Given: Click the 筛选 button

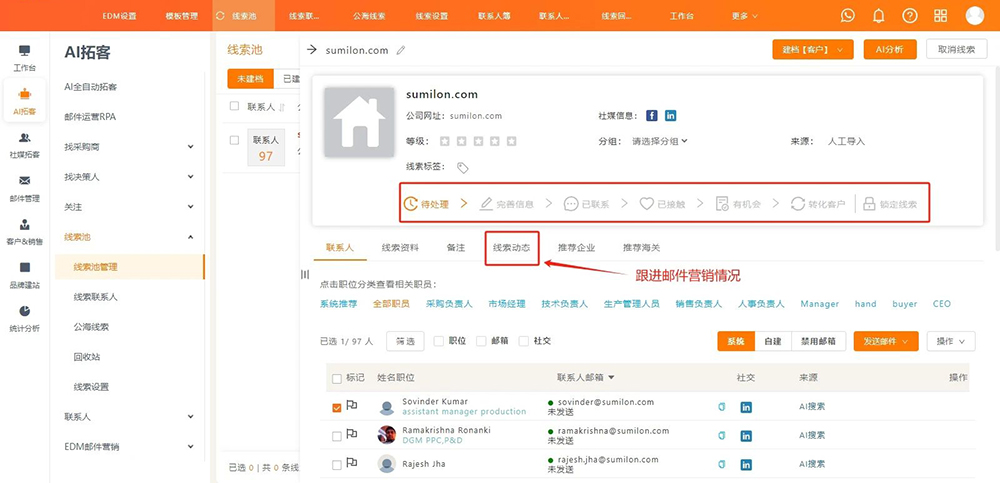Looking at the screenshot, I should coord(405,341).
